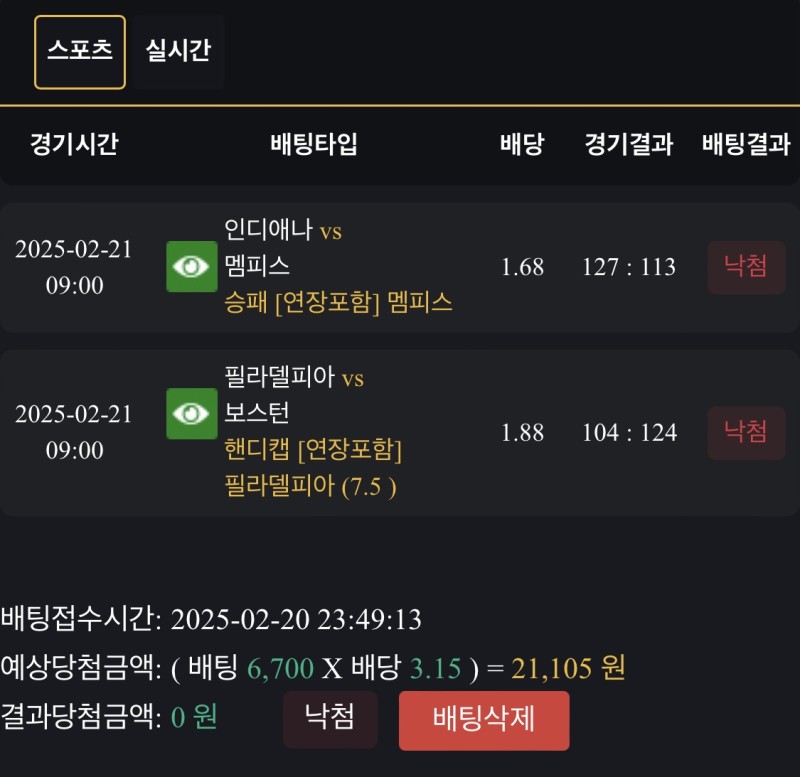Open the 실시간 tab
This screenshot has width=800, height=777.
[x=178, y=52]
